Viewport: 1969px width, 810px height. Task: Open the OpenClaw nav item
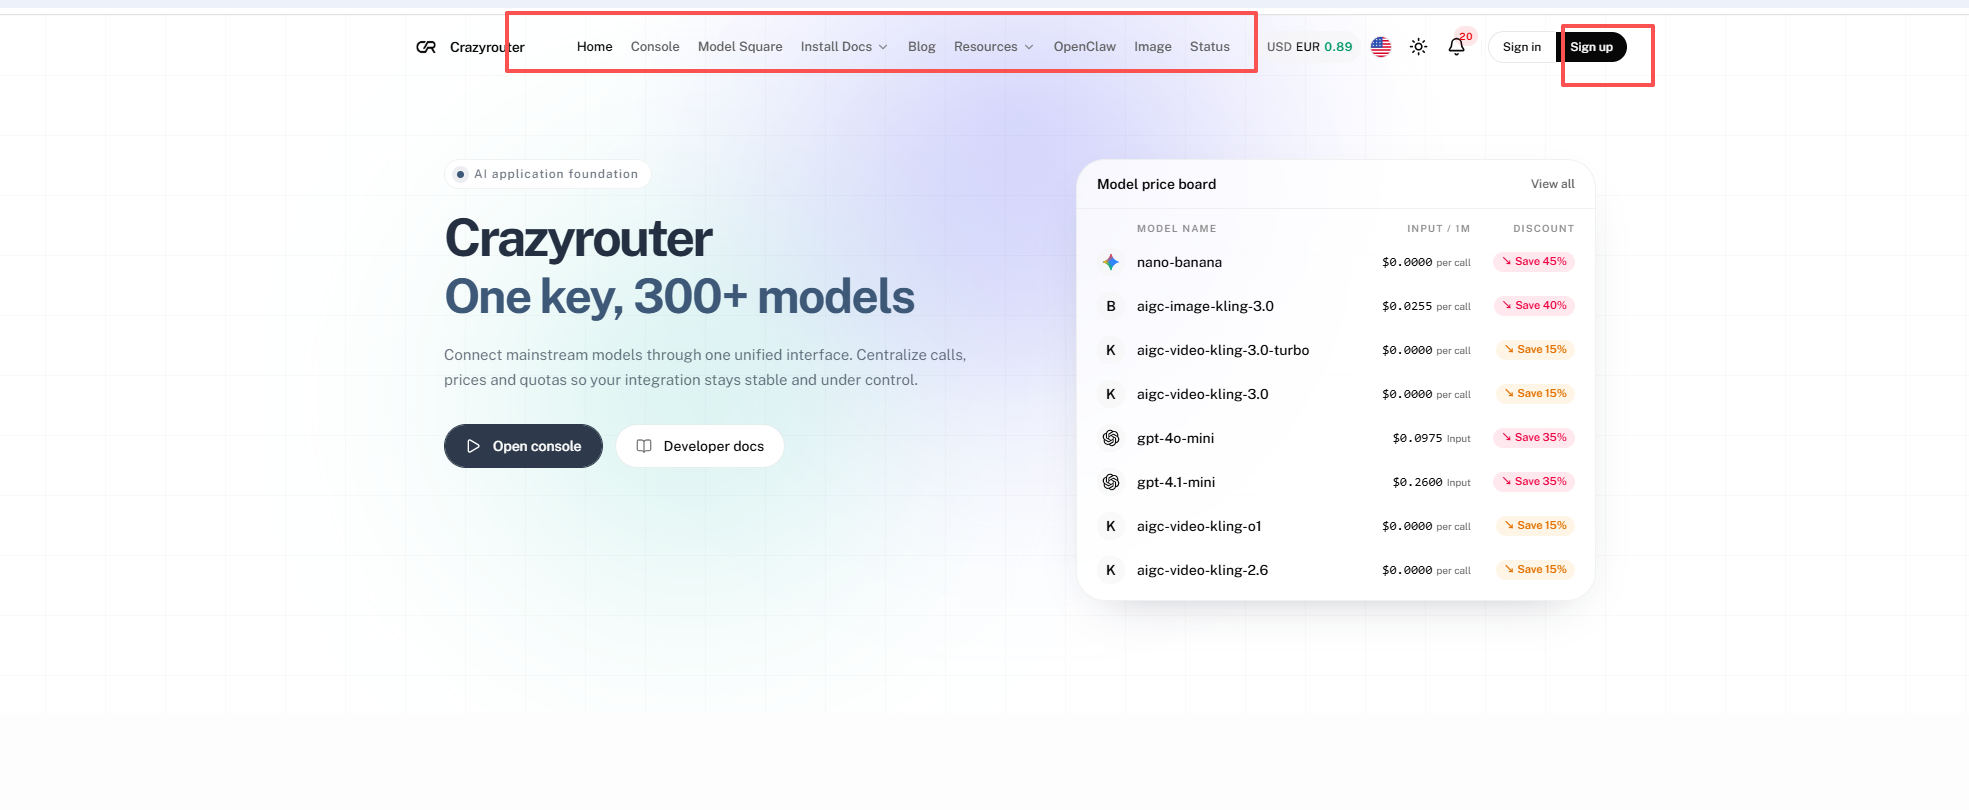[1085, 47]
